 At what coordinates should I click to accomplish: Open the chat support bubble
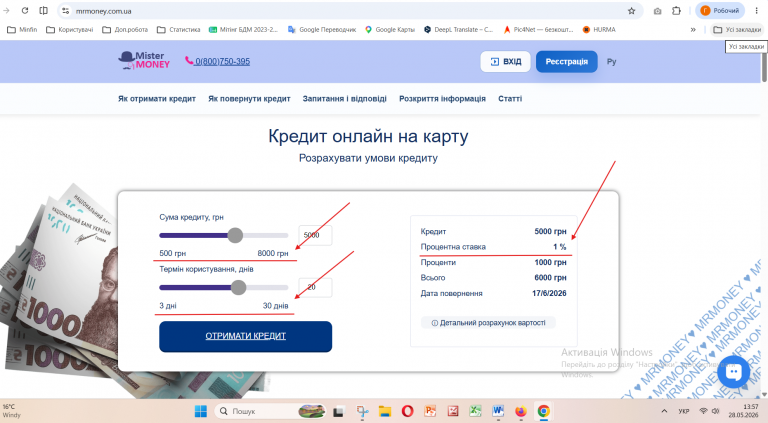[x=733, y=372]
